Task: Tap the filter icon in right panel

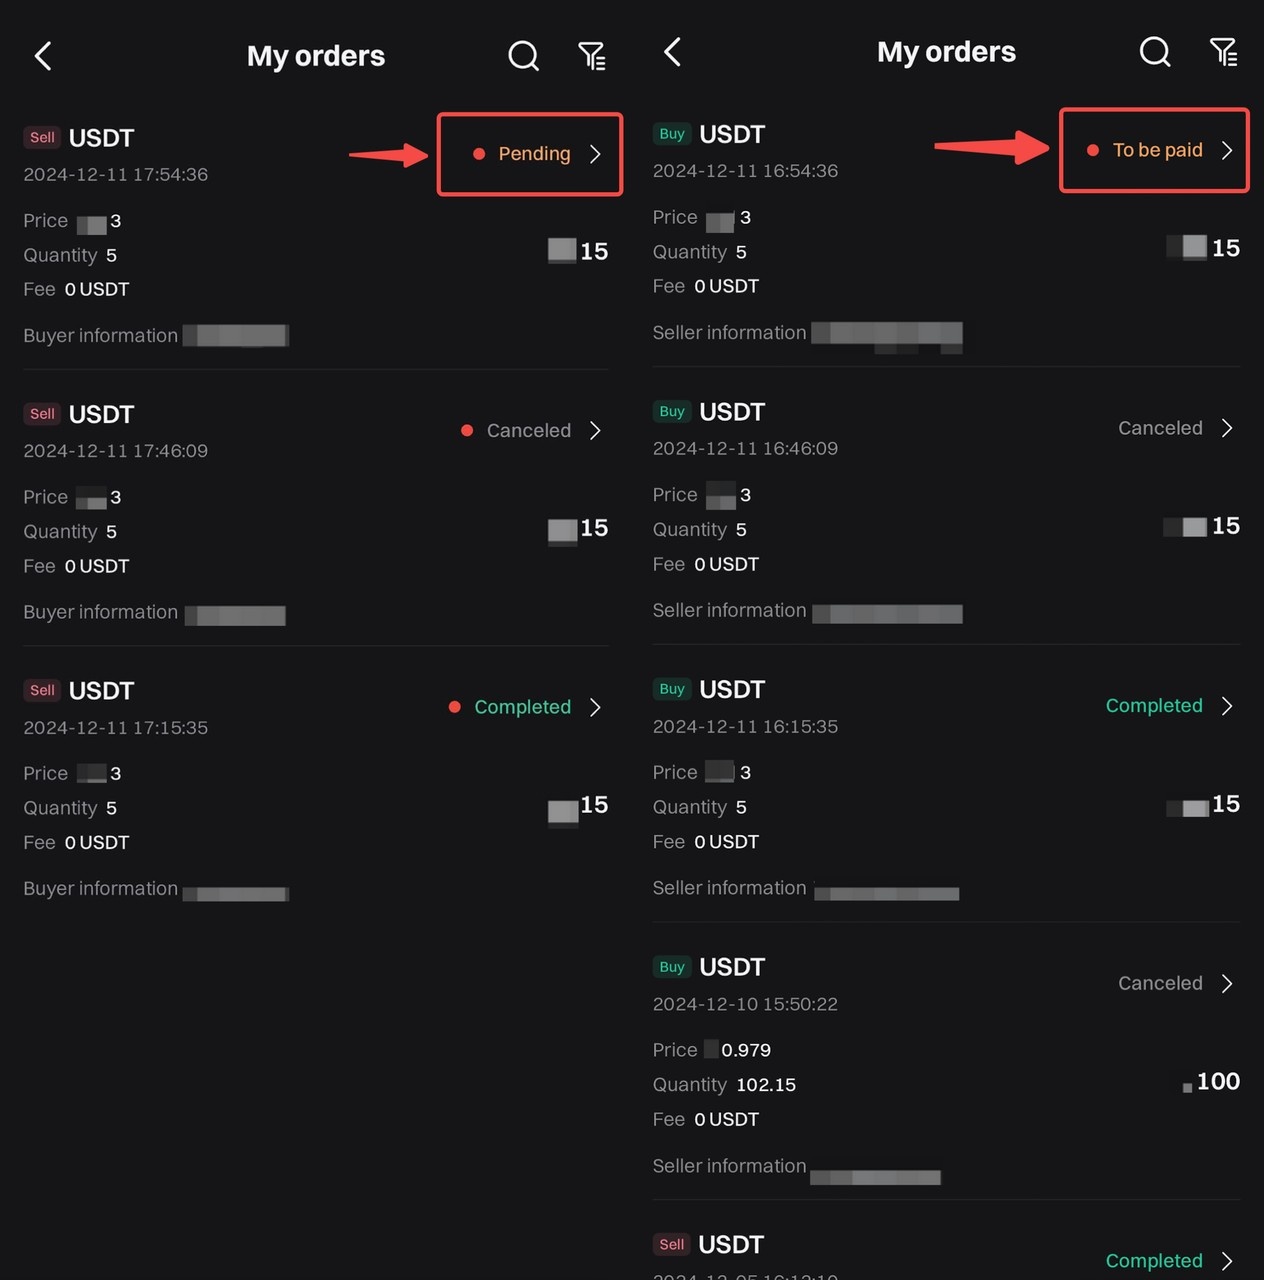Action: (x=1223, y=52)
